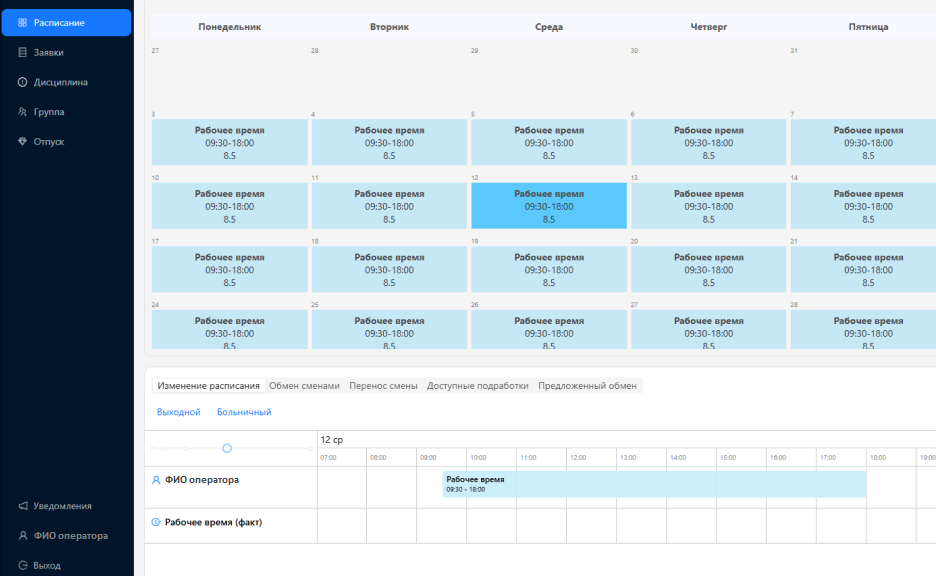Image resolution: width=936 pixels, height=576 pixels.
Task: Click clock icon beside Рабочее время (факт)
Action: (156, 522)
